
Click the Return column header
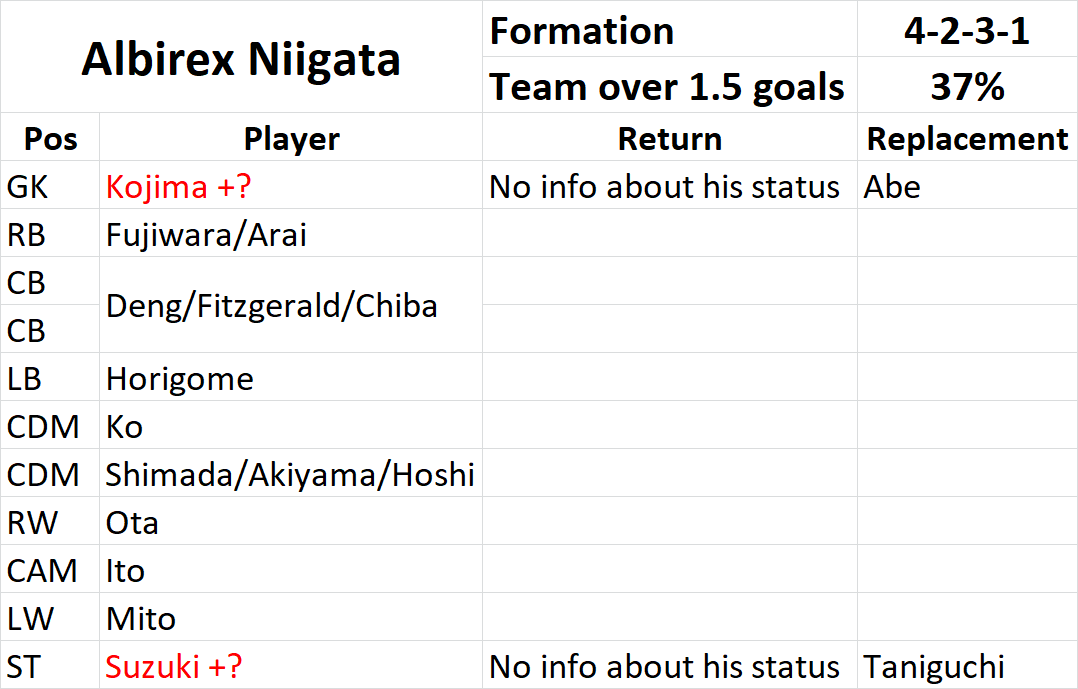[670, 138]
